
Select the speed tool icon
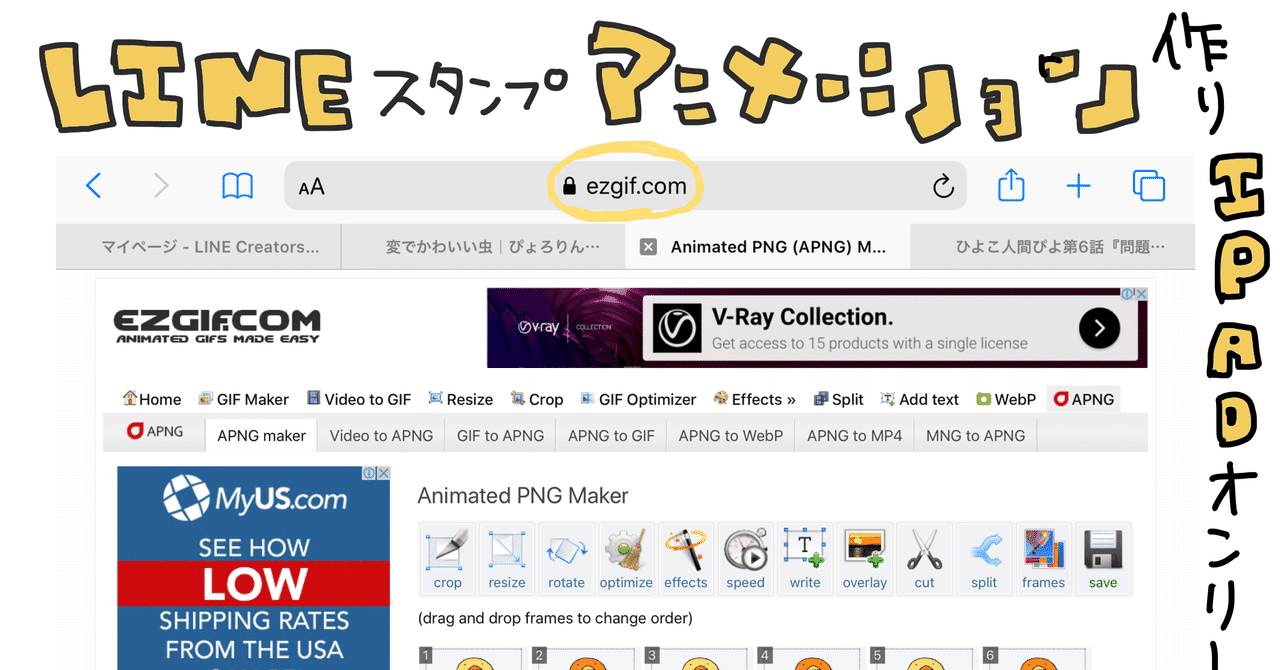pyautogui.click(x=745, y=558)
